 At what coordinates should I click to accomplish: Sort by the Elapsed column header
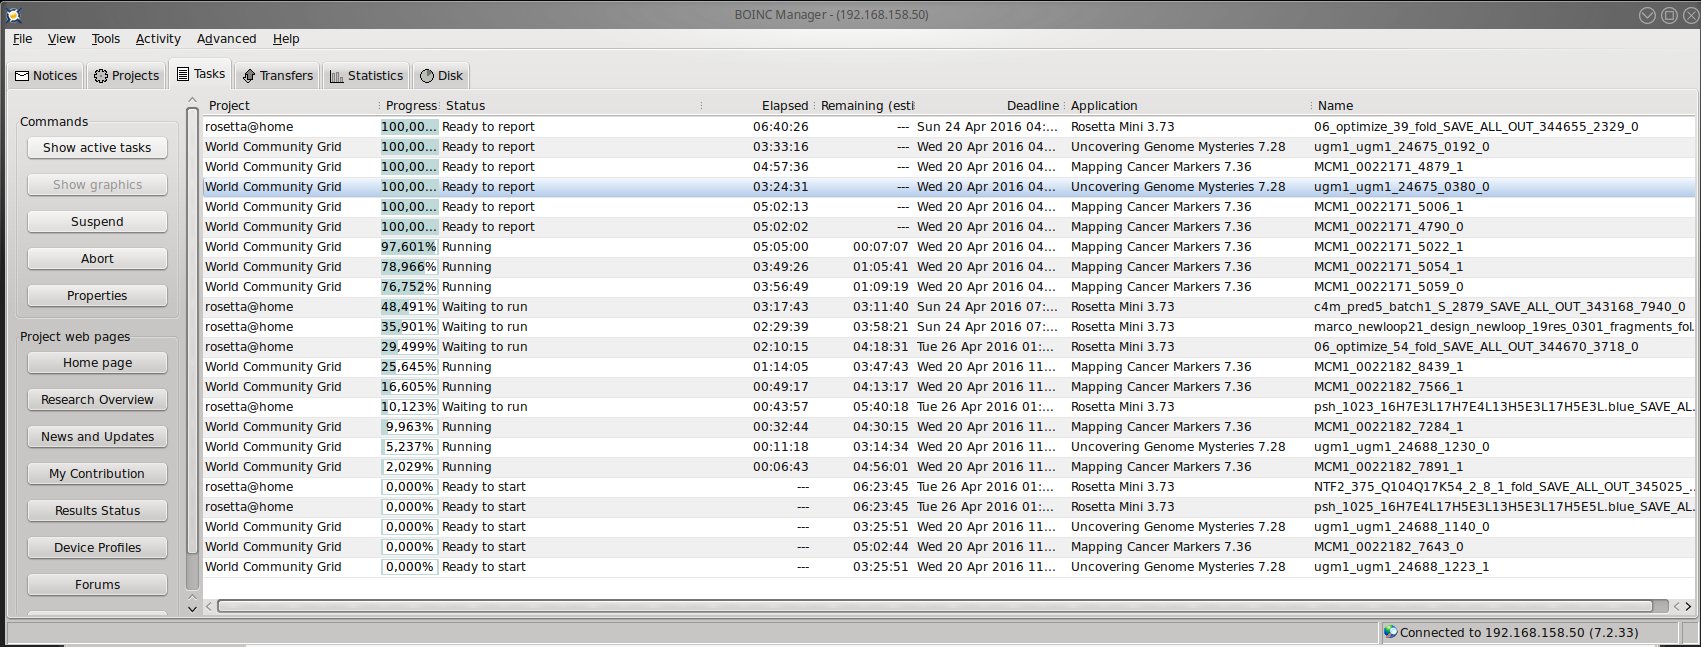(x=757, y=106)
